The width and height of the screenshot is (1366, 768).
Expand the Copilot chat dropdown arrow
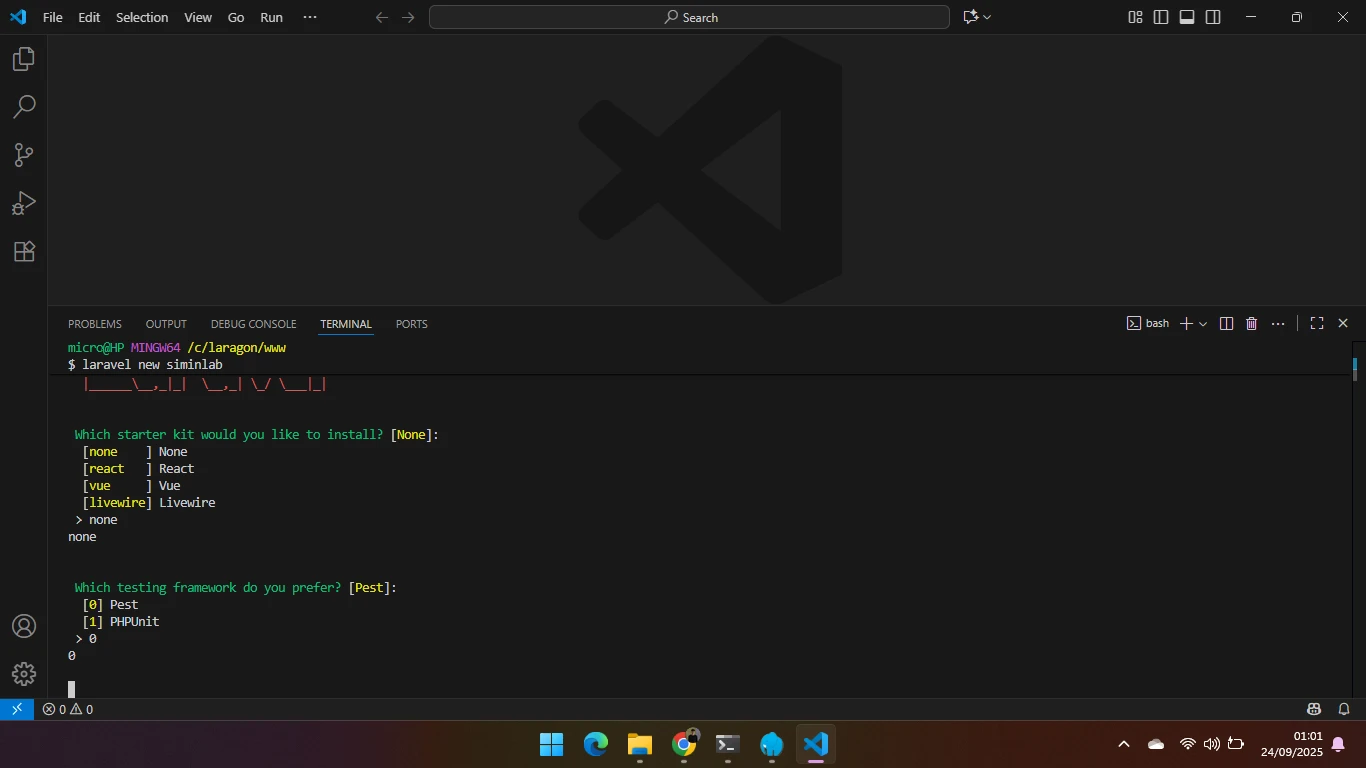(987, 17)
